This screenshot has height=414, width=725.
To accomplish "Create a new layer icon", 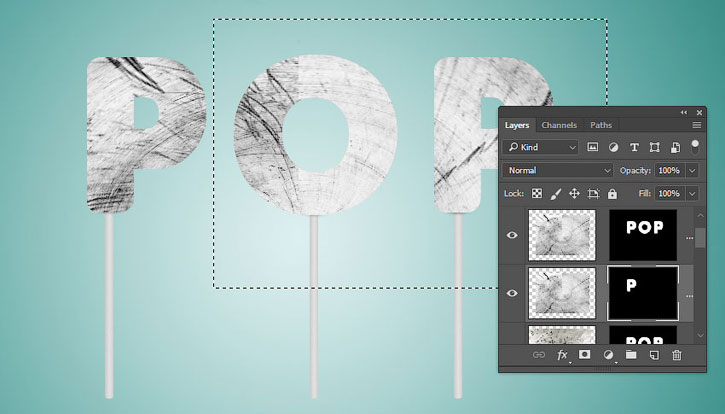I will (654, 355).
